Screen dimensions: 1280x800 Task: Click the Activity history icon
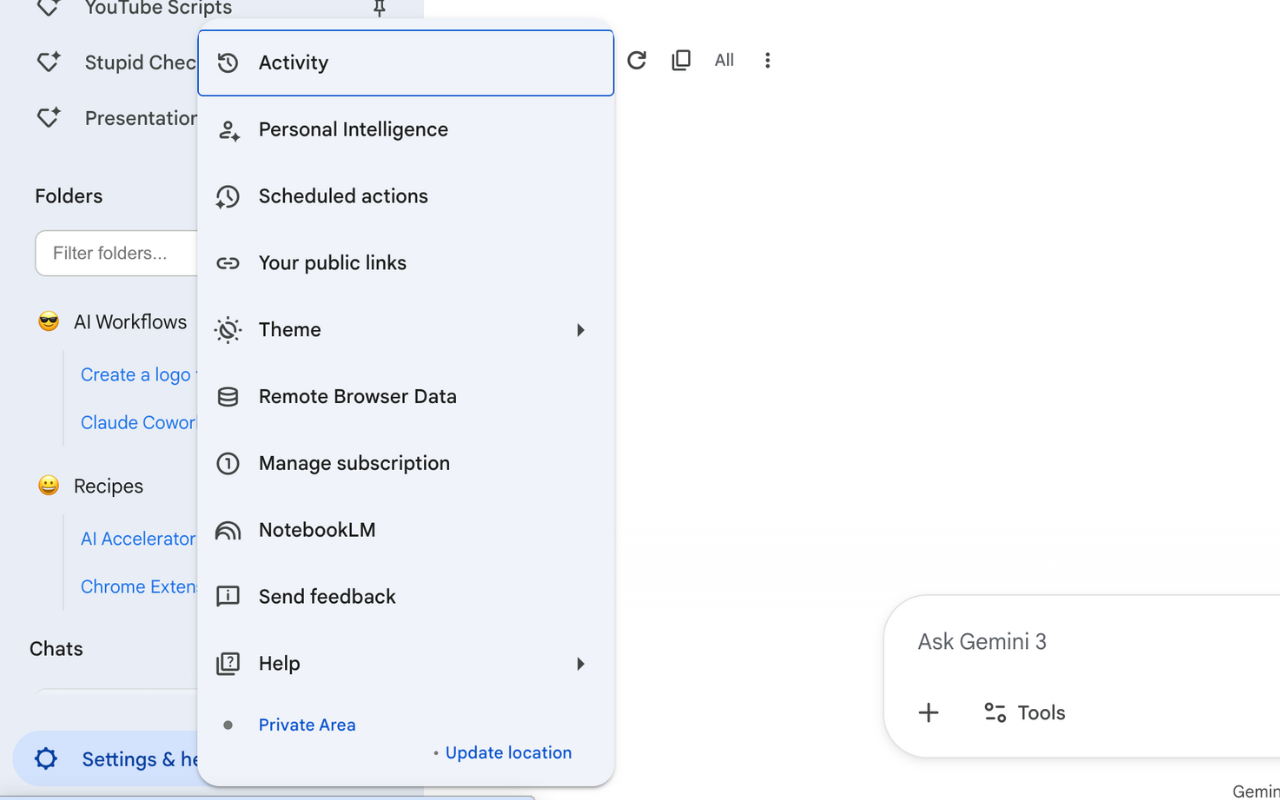(x=228, y=62)
